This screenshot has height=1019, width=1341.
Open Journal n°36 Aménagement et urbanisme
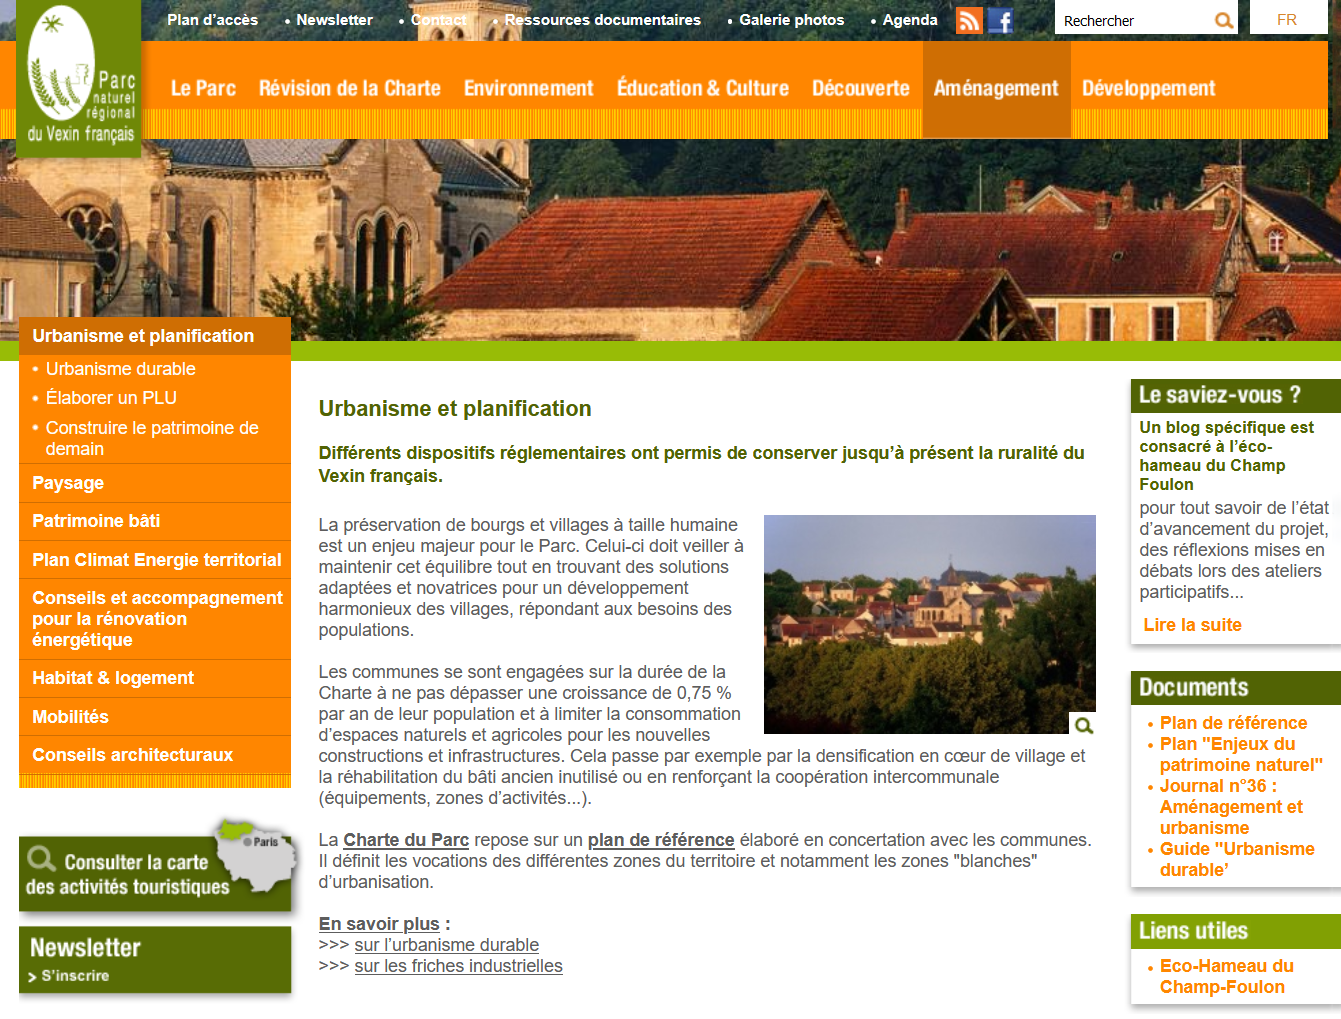pos(1231,807)
